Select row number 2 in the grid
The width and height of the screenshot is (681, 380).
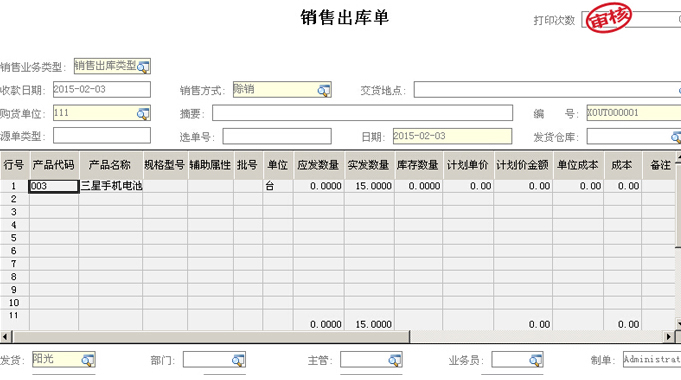14,199
